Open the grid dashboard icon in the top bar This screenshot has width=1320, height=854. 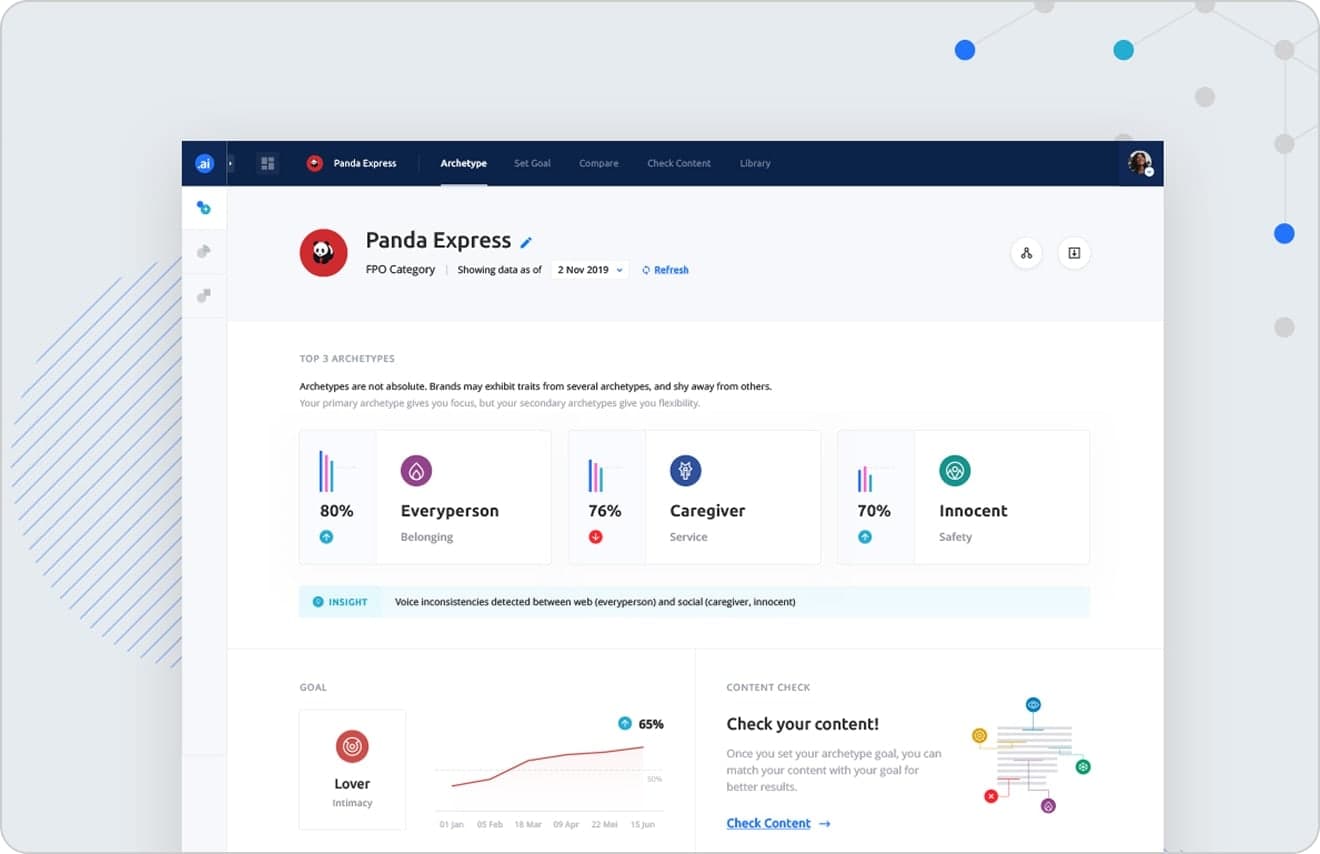(x=267, y=163)
